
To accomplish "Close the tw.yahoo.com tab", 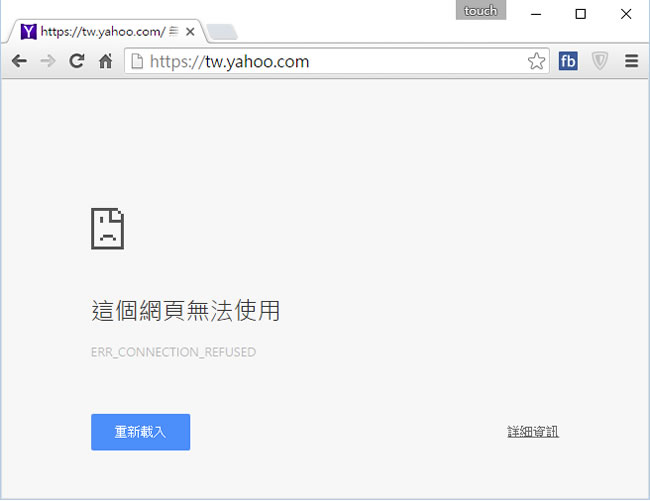I will point(190,31).
